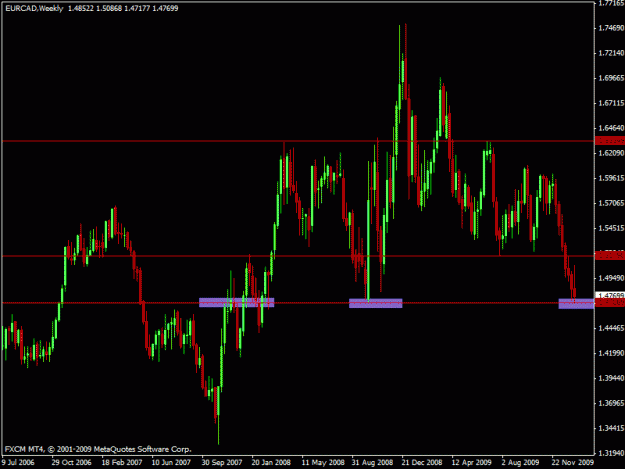Select the 1.34415 price axis label

tap(611, 428)
